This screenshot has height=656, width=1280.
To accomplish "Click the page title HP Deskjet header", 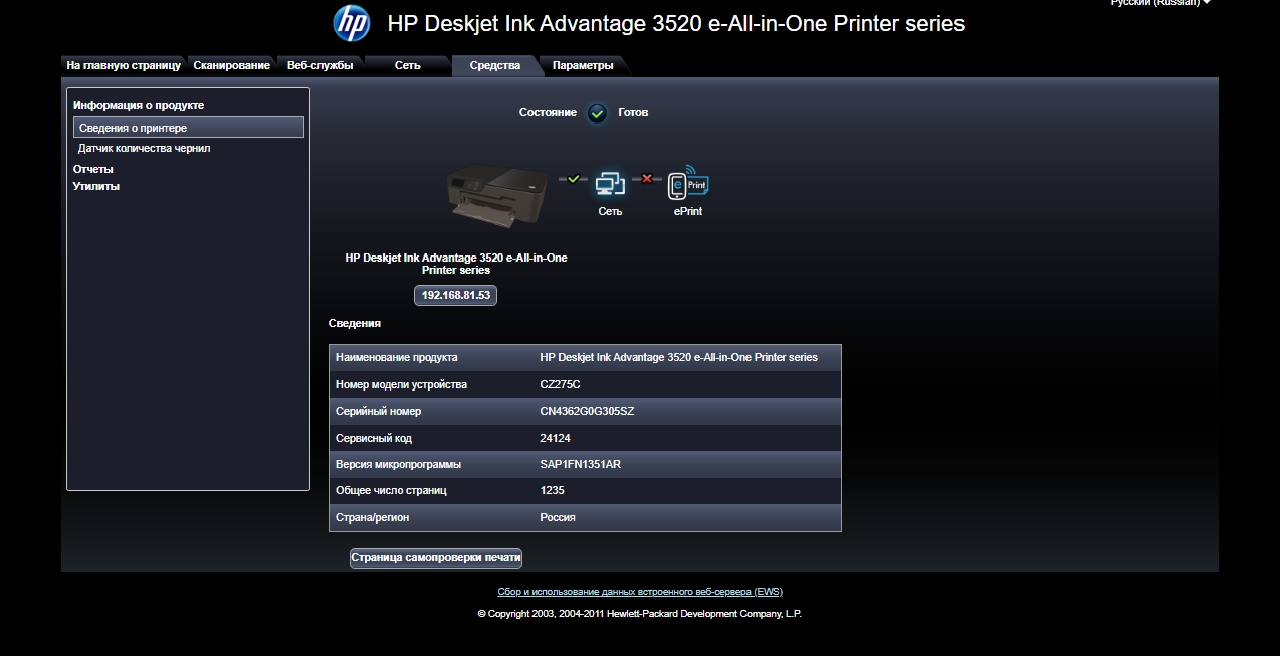I will click(x=676, y=23).
